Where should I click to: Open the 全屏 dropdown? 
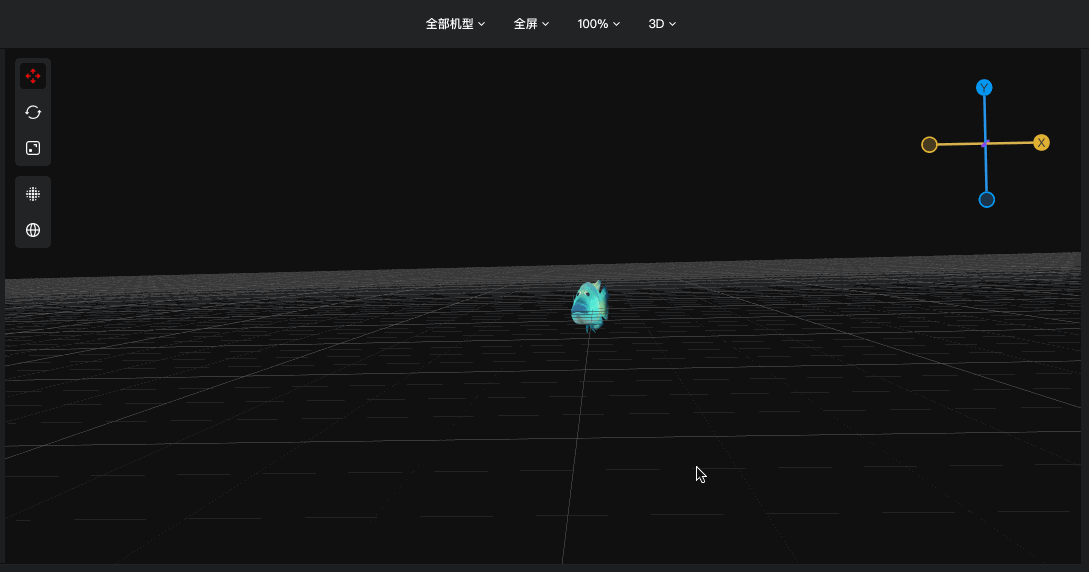pos(531,24)
